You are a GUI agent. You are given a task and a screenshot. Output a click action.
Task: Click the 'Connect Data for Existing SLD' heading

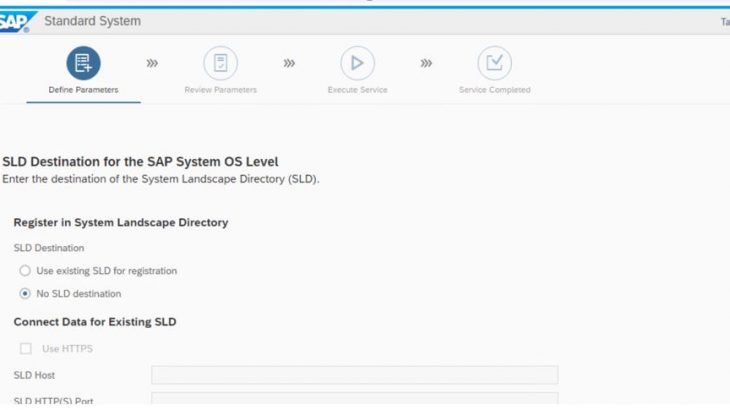pyautogui.click(x=96, y=321)
